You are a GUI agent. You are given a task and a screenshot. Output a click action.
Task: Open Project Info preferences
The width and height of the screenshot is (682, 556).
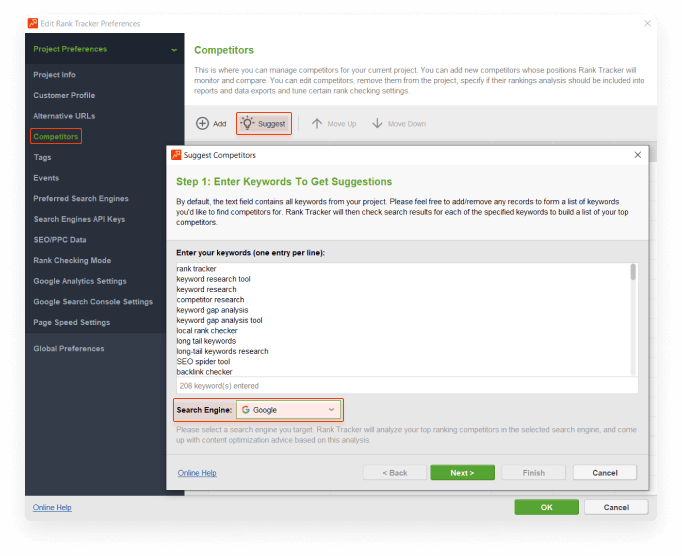[54, 75]
